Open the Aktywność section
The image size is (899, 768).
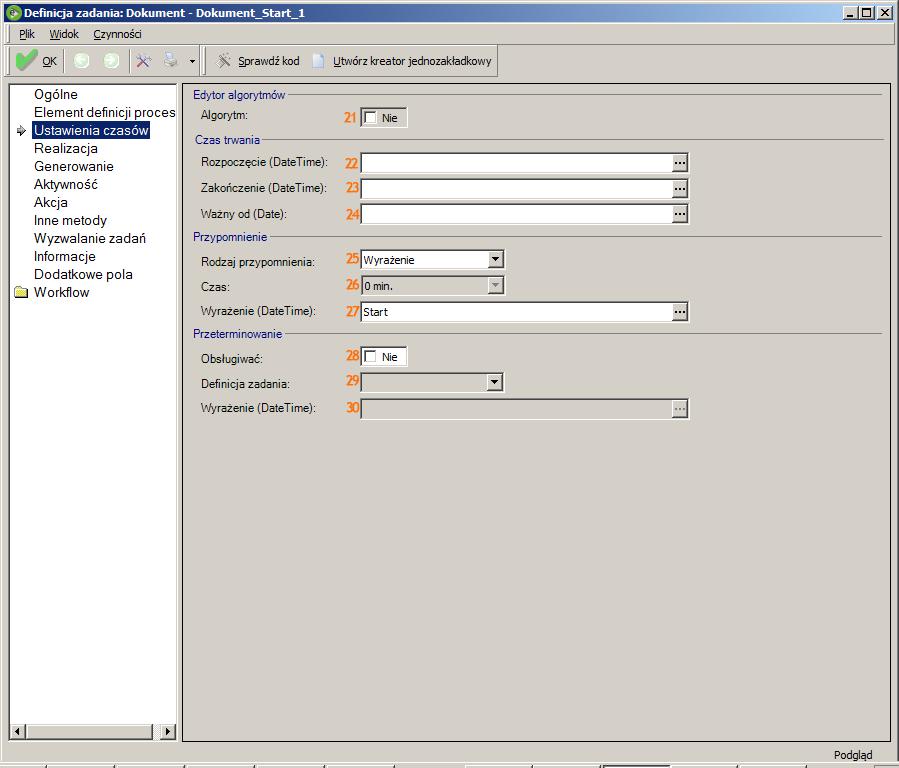point(65,185)
